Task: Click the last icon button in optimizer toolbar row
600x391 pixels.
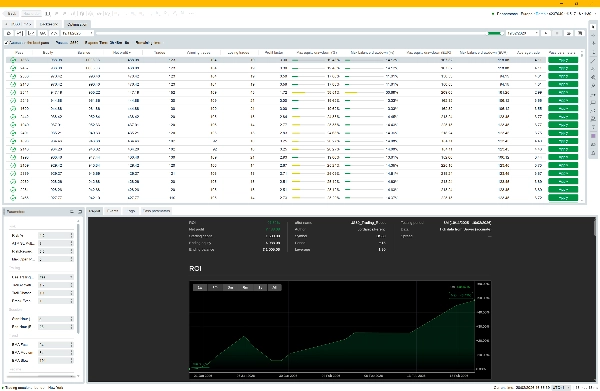Action: [x=580, y=33]
